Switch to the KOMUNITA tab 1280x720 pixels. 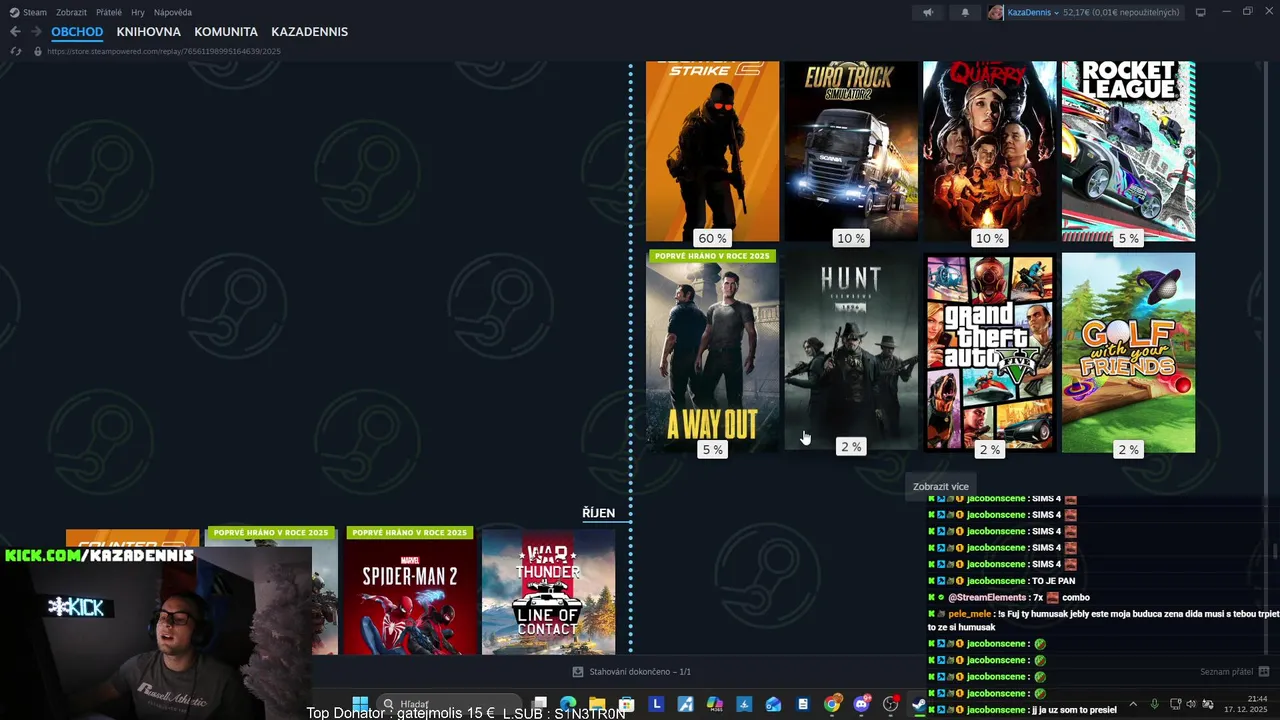226,32
